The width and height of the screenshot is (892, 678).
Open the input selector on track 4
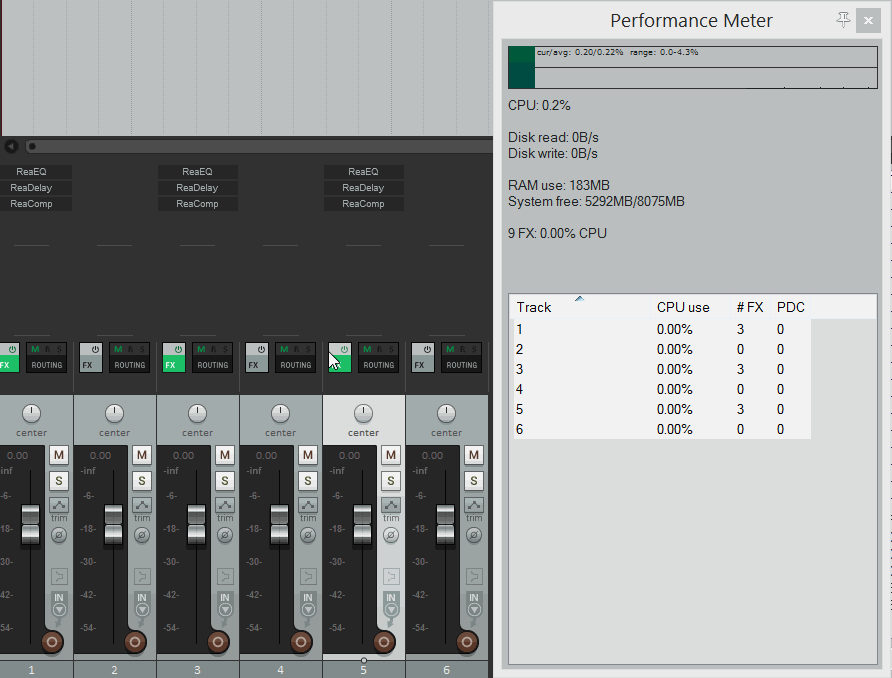tap(307, 603)
